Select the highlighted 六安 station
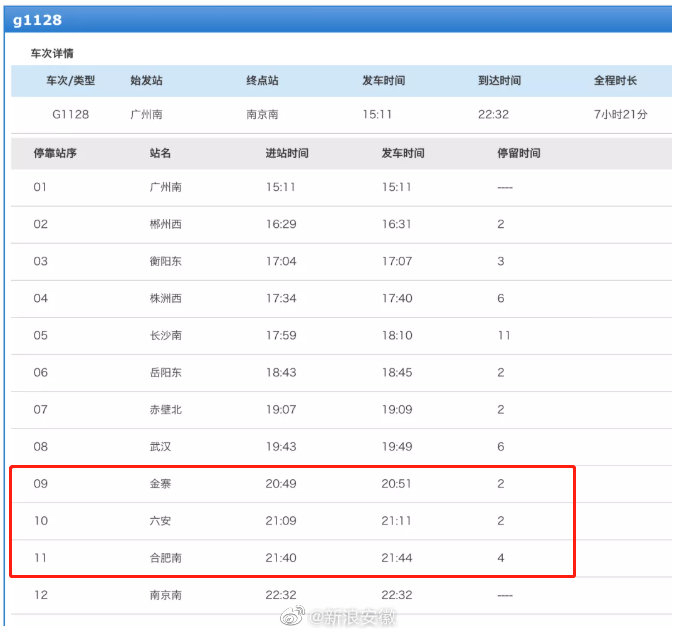This screenshot has height=634, width=680. tap(160, 521)
